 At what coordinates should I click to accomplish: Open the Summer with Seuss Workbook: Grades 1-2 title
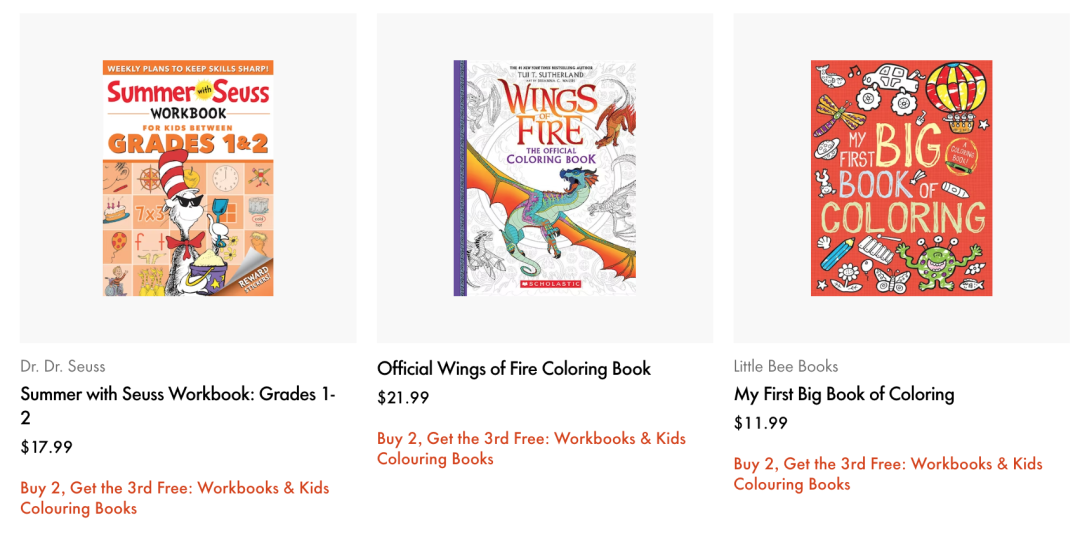point(178,406)
